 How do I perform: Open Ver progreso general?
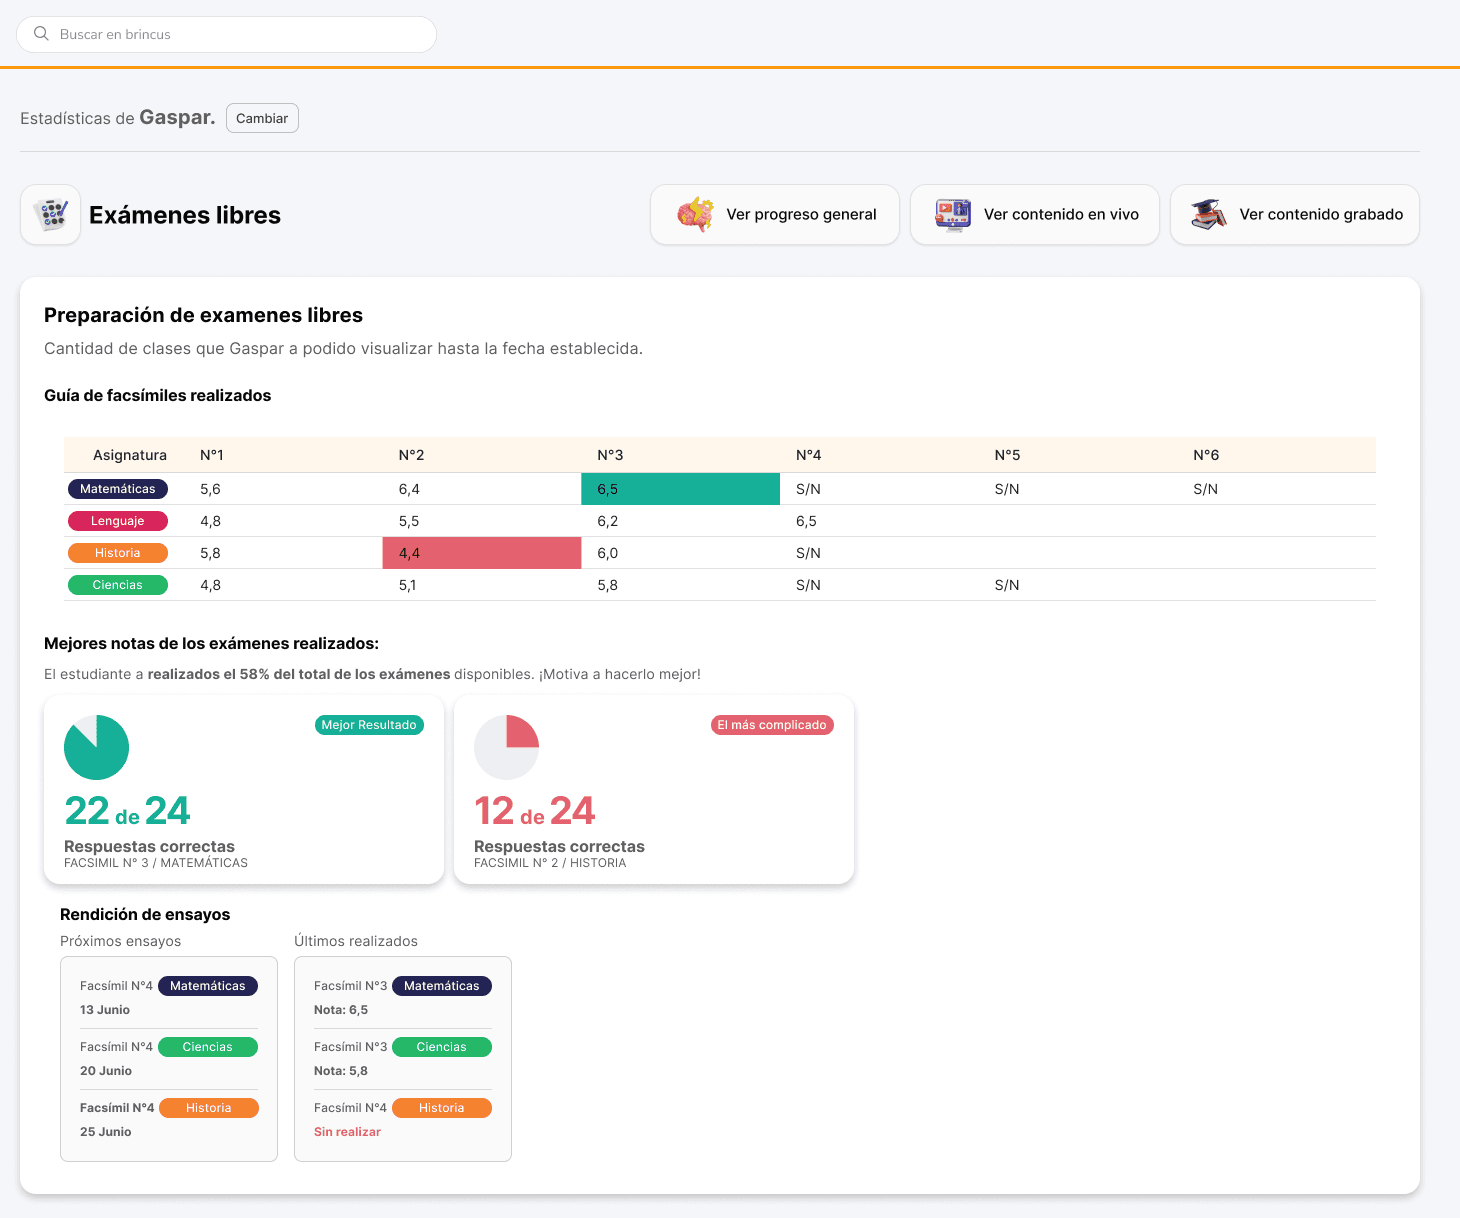click(775, 214)
